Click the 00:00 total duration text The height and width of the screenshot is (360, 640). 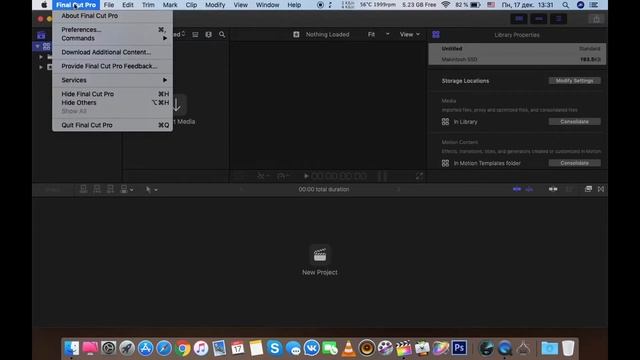click(324, 189)
